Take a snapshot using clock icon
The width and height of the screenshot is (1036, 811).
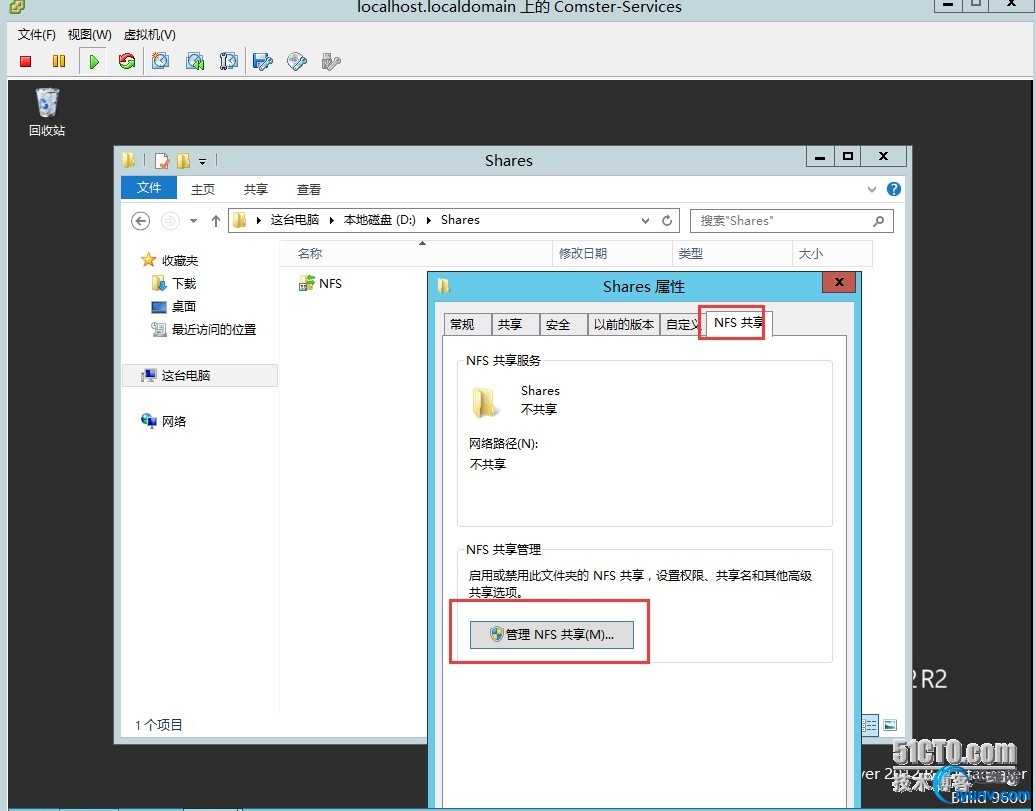(x=161, y=61)
